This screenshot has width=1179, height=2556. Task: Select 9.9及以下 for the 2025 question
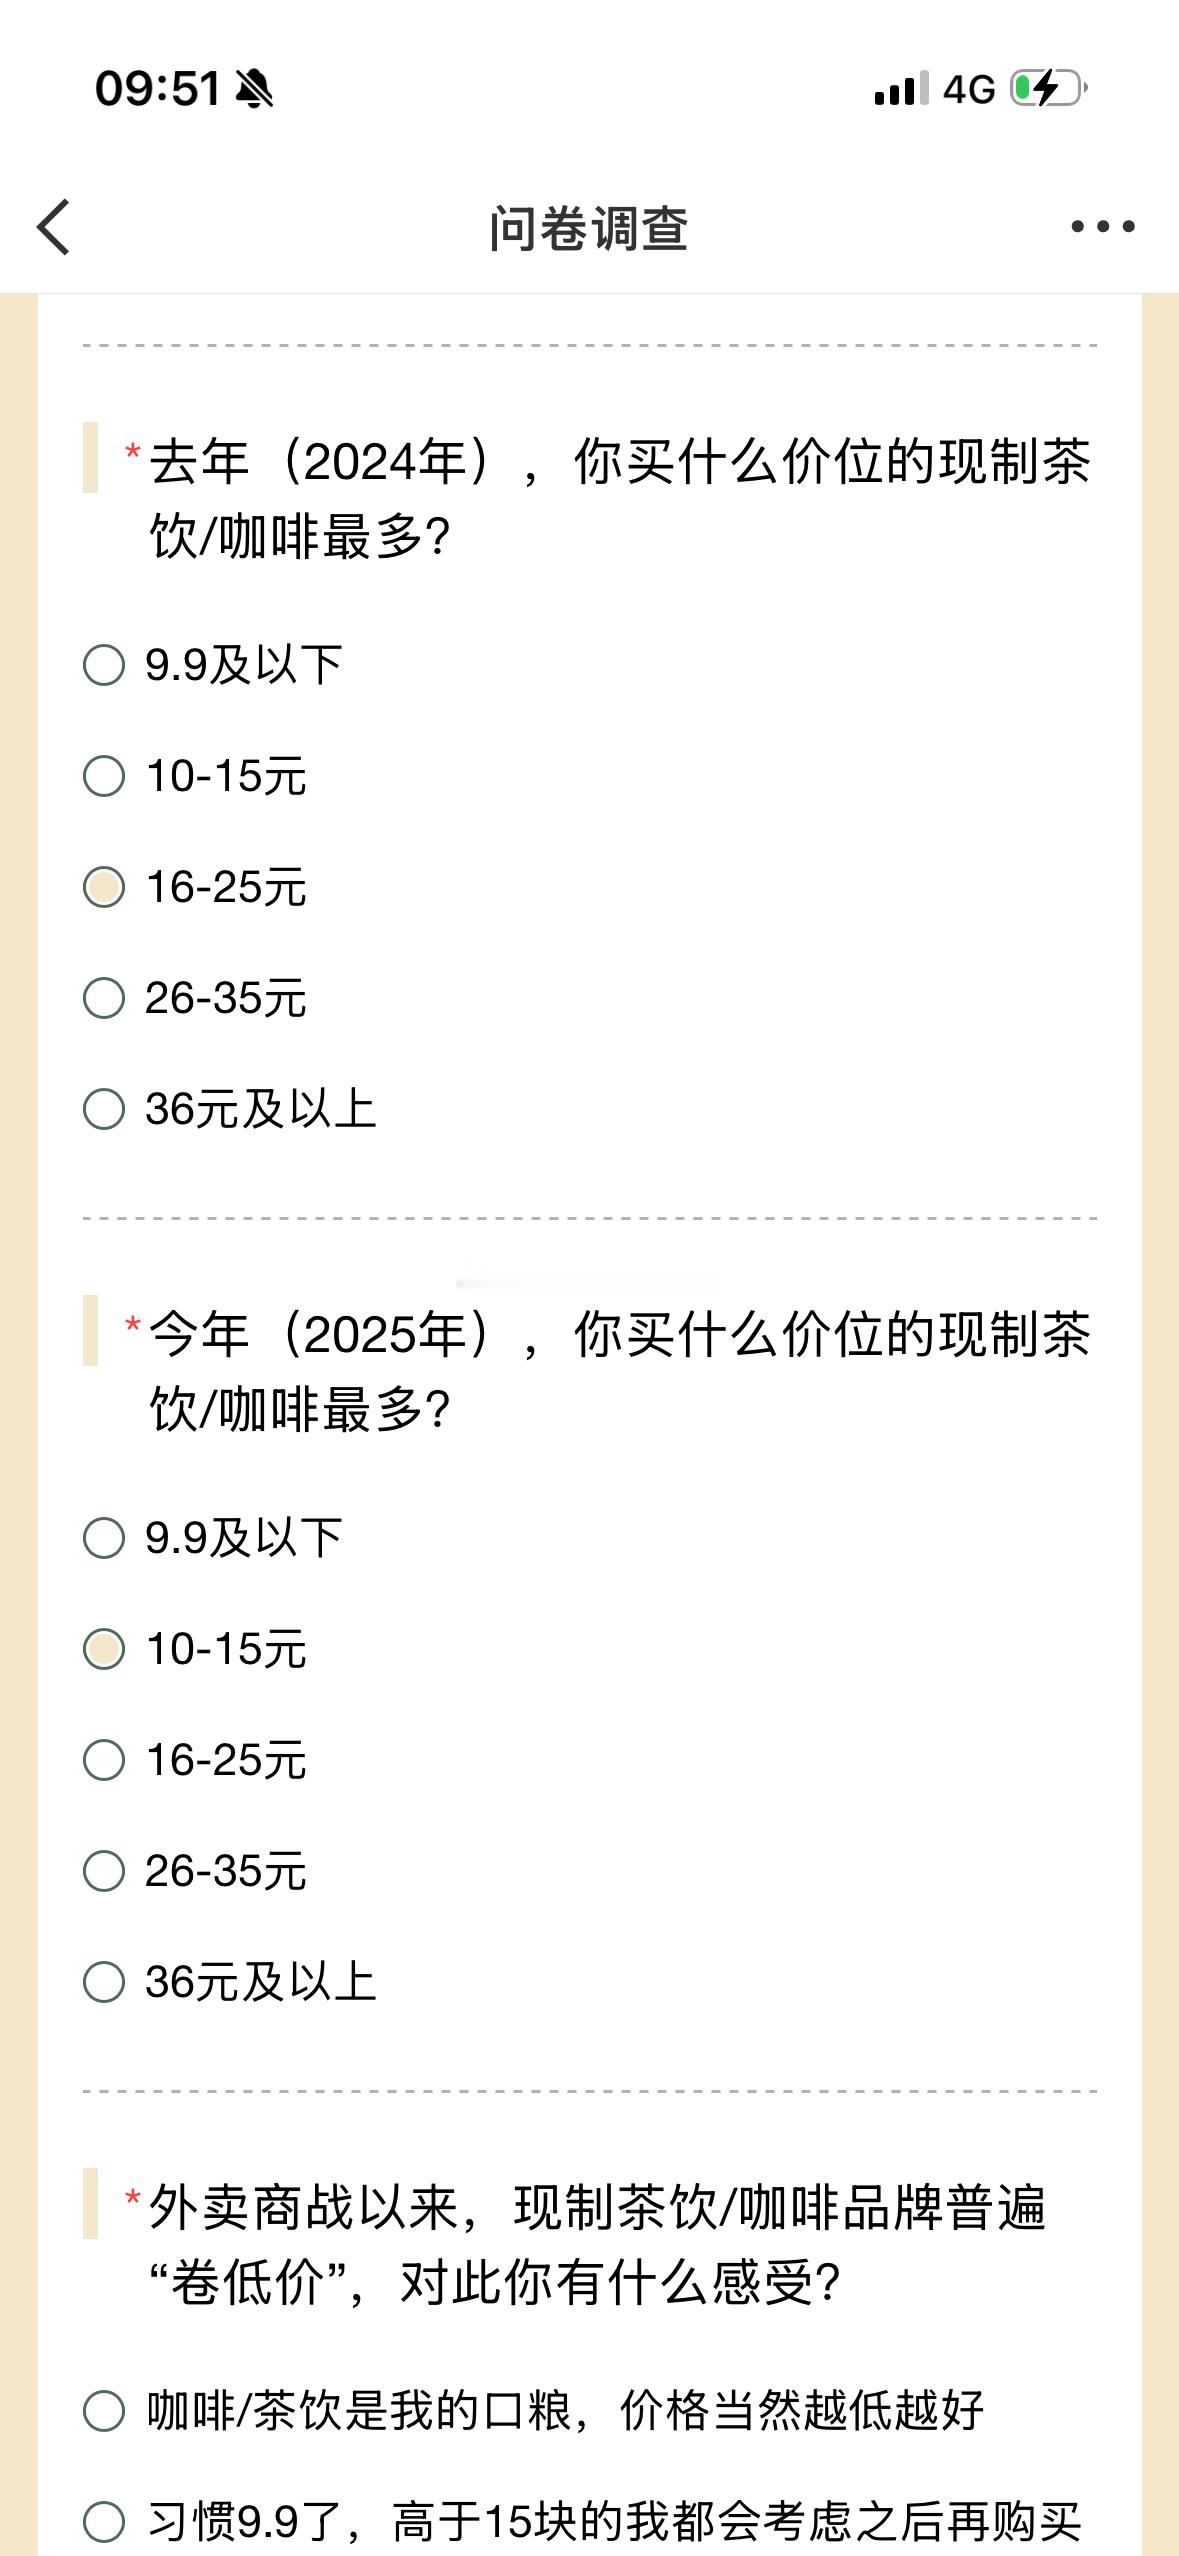(104, 1539)
